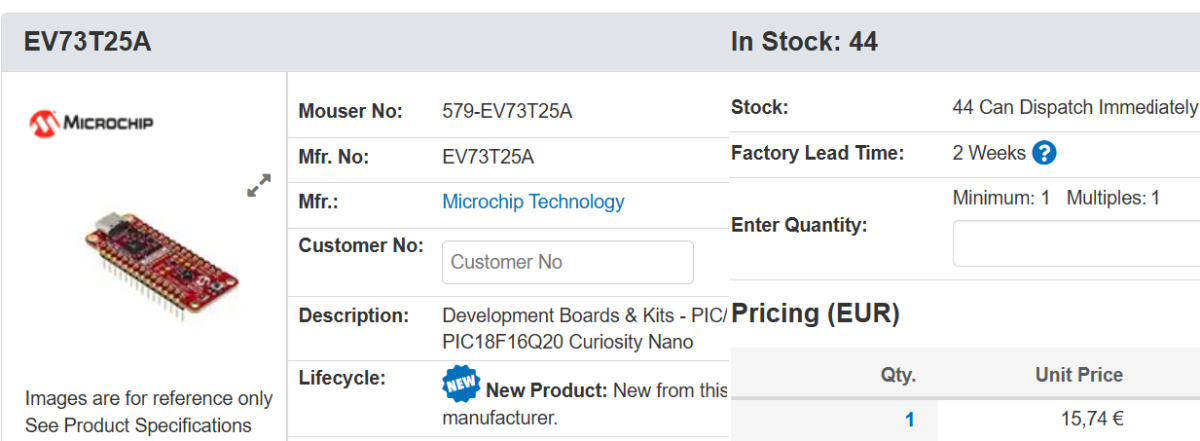Click the Pricing (EUR) heading
This screenshot has width=1200, height=441.
coord(816,314)
